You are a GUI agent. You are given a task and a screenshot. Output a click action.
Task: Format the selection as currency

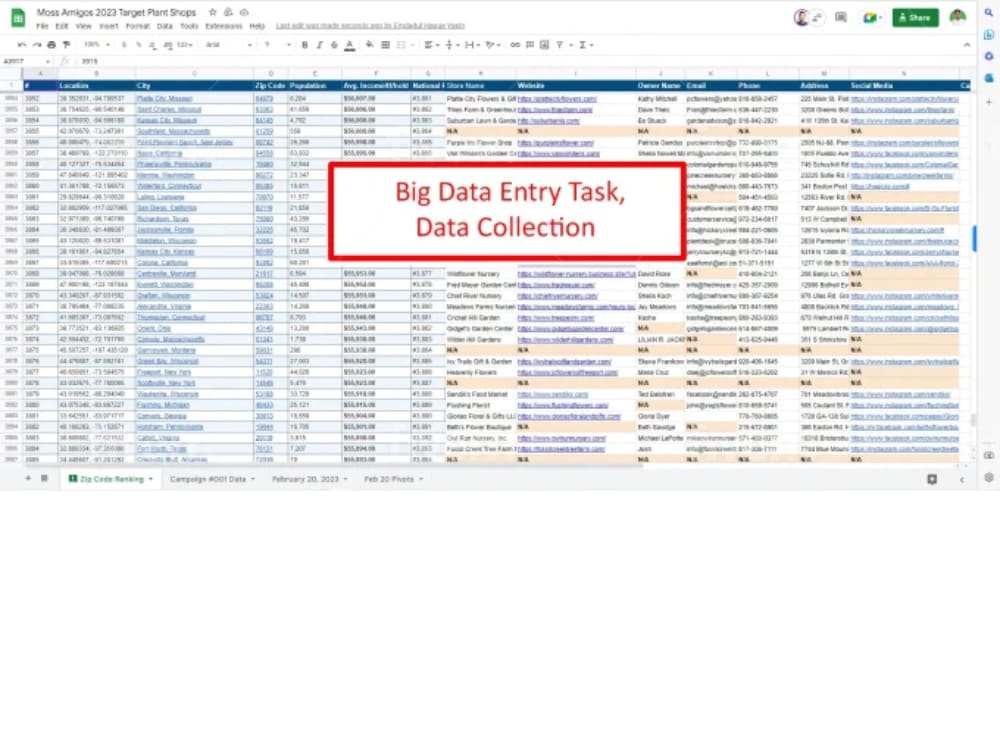(x=124, y=45)
